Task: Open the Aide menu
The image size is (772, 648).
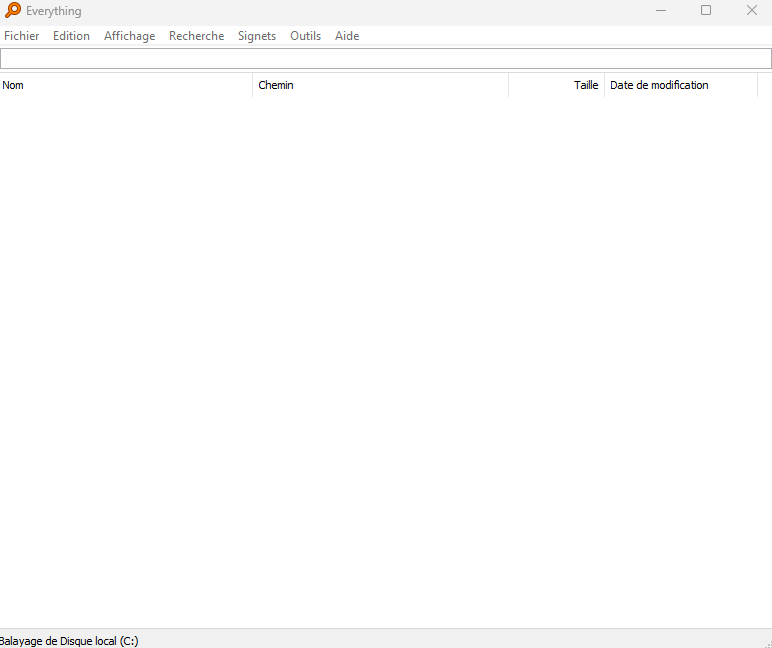Action: coord(347,36)
